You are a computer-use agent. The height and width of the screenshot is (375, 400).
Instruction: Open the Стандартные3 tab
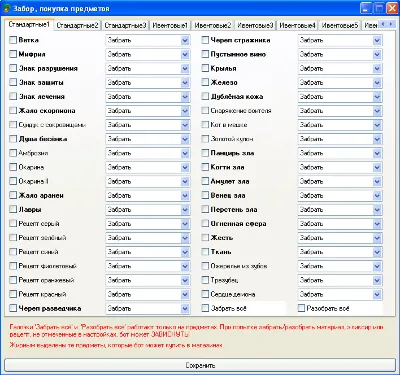[x=125, y=25]
